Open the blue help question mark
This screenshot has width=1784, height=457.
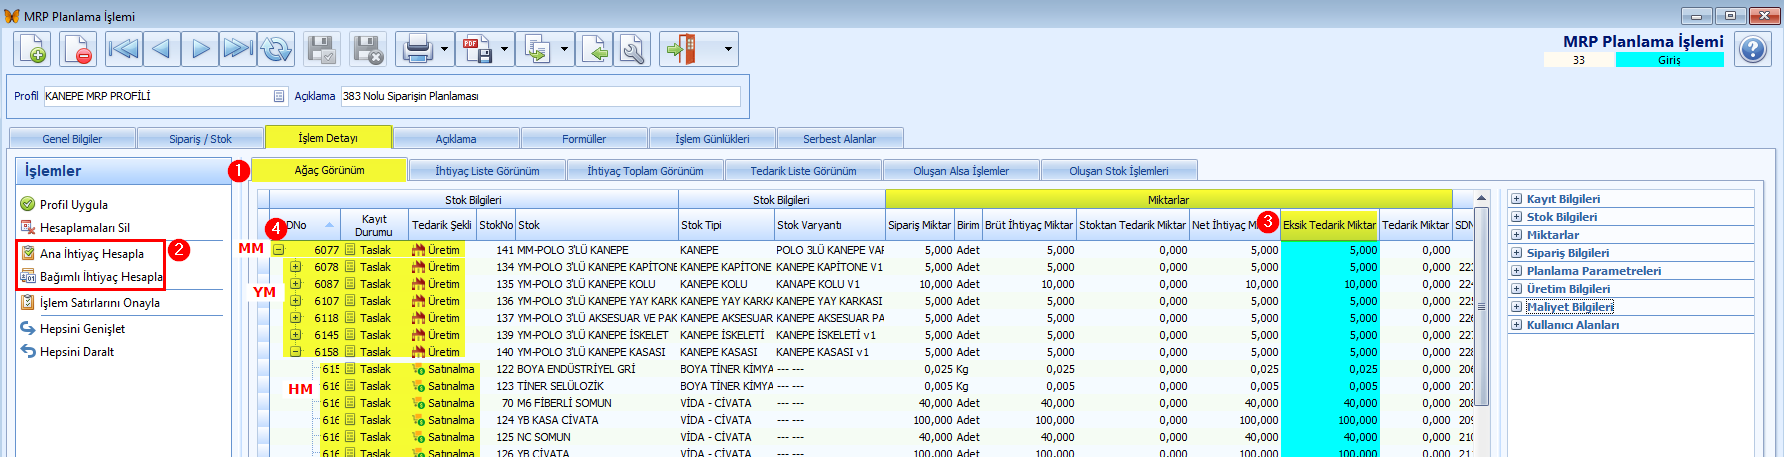[x=1752, y=49]
